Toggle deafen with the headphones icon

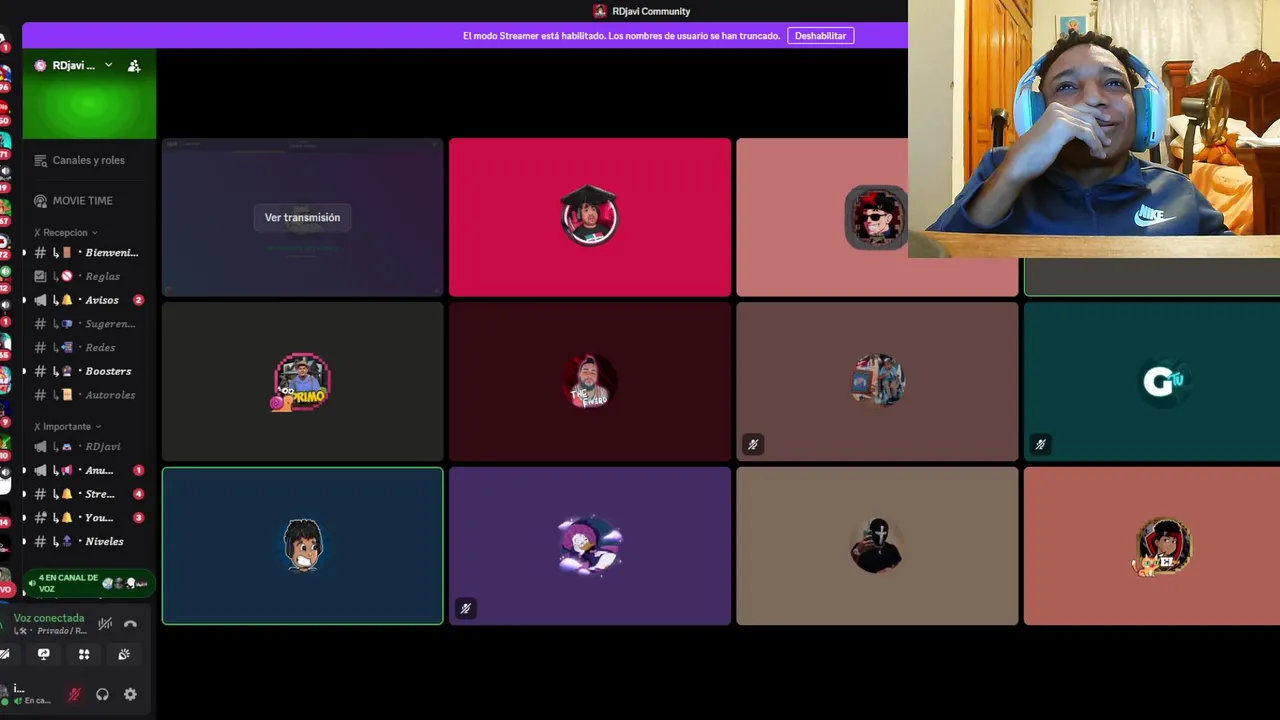[102, 694]
